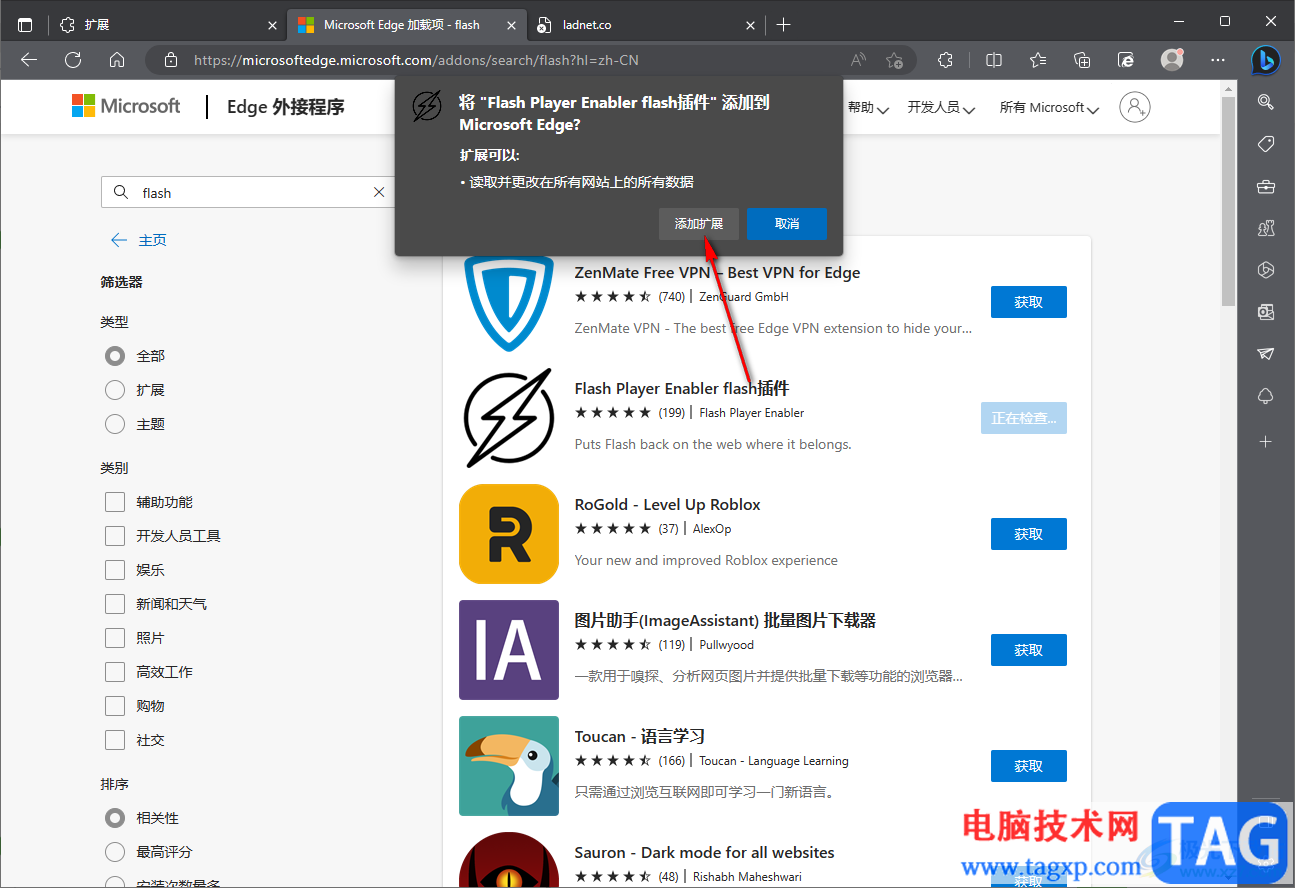Open the sidebar Drop paper plane icon

coord(1265,355)
